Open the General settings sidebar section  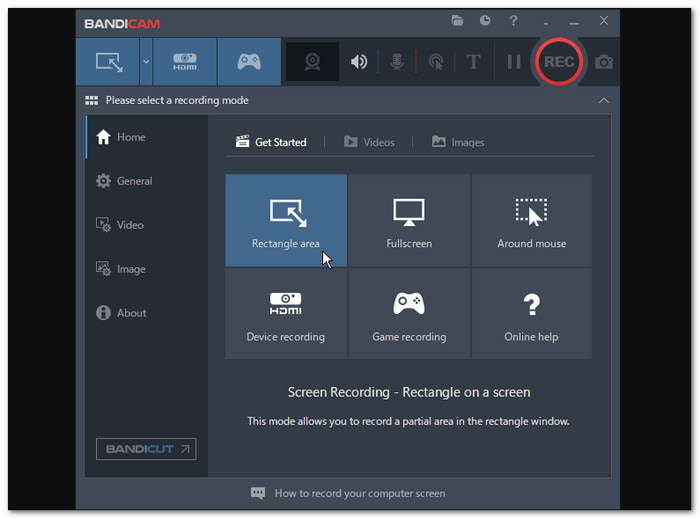[x=147, y=181]
